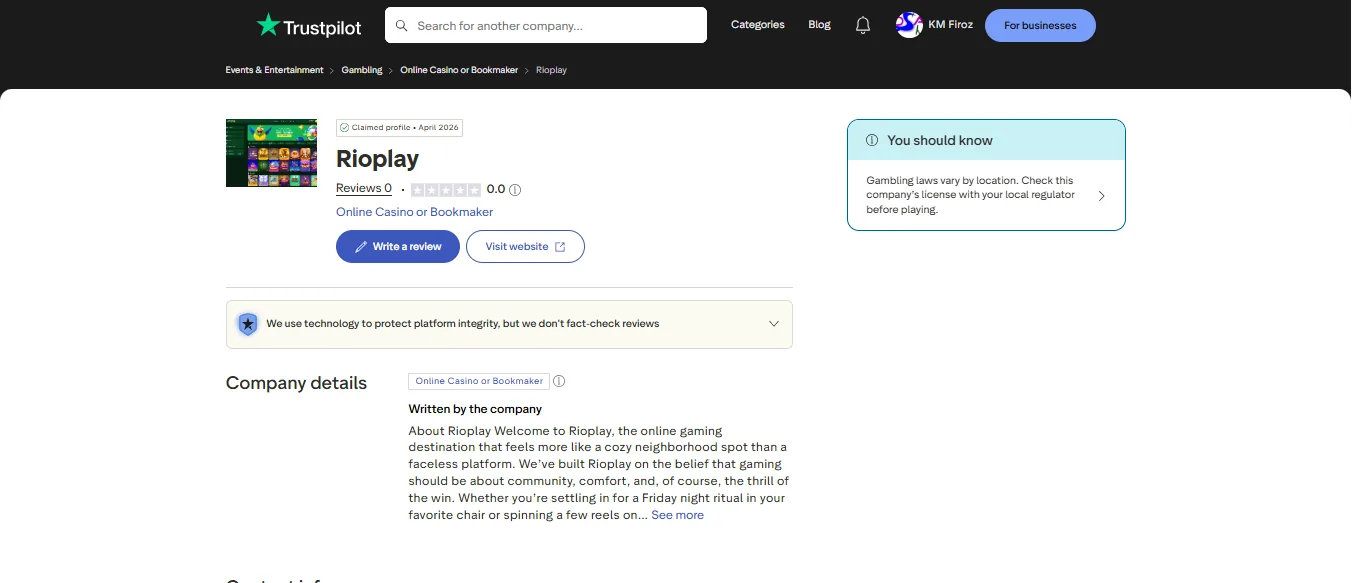Viewport: 1352px width, 583px height.
Task: Click the Company details heading
Action: [296, 383]
